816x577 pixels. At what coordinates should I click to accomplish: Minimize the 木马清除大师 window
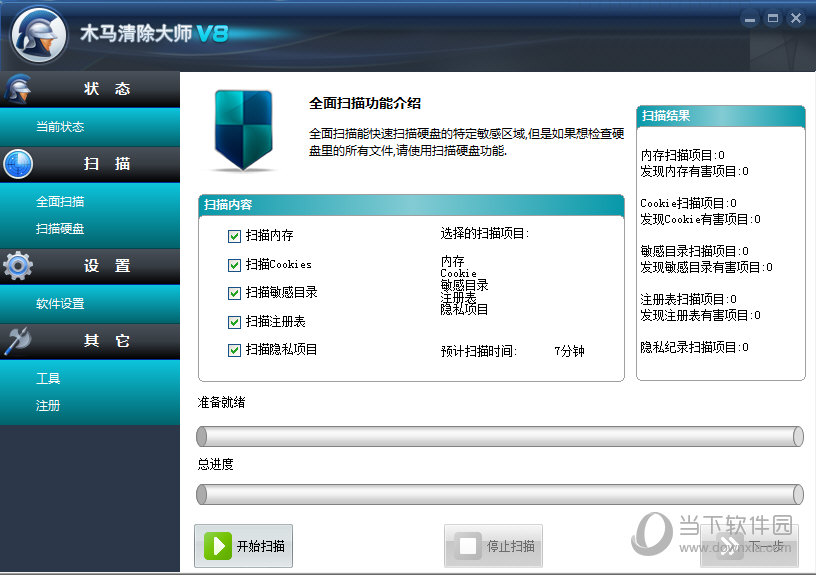click(750, 19)
